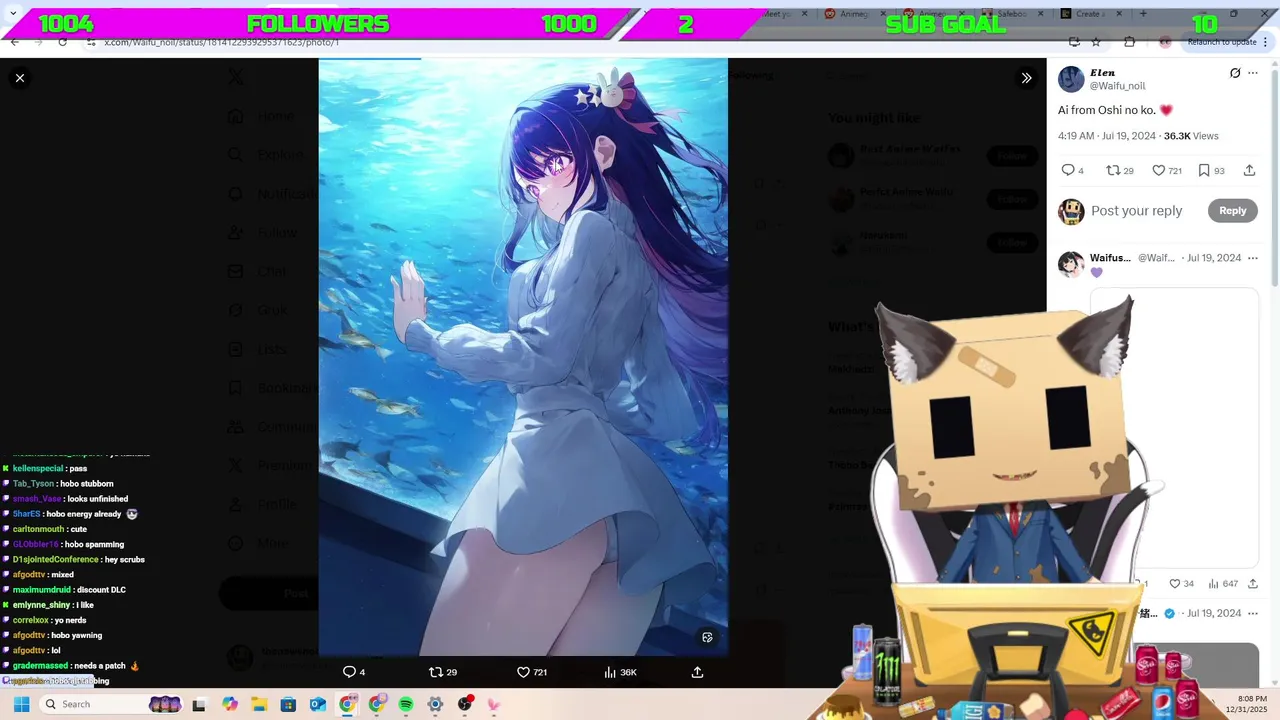Image resolution: width=1280 pixels, height=720 pixels.
Task: Open the Chrome profile avatar
Action: pyautogui.click(x=1165, y=42)
